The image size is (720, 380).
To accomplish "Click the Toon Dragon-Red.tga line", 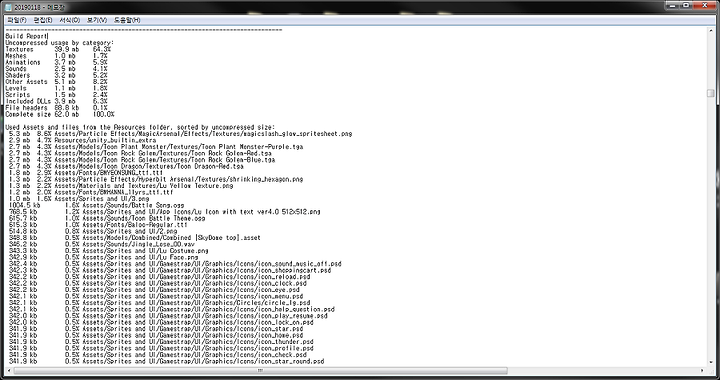I will pos(126,166).
